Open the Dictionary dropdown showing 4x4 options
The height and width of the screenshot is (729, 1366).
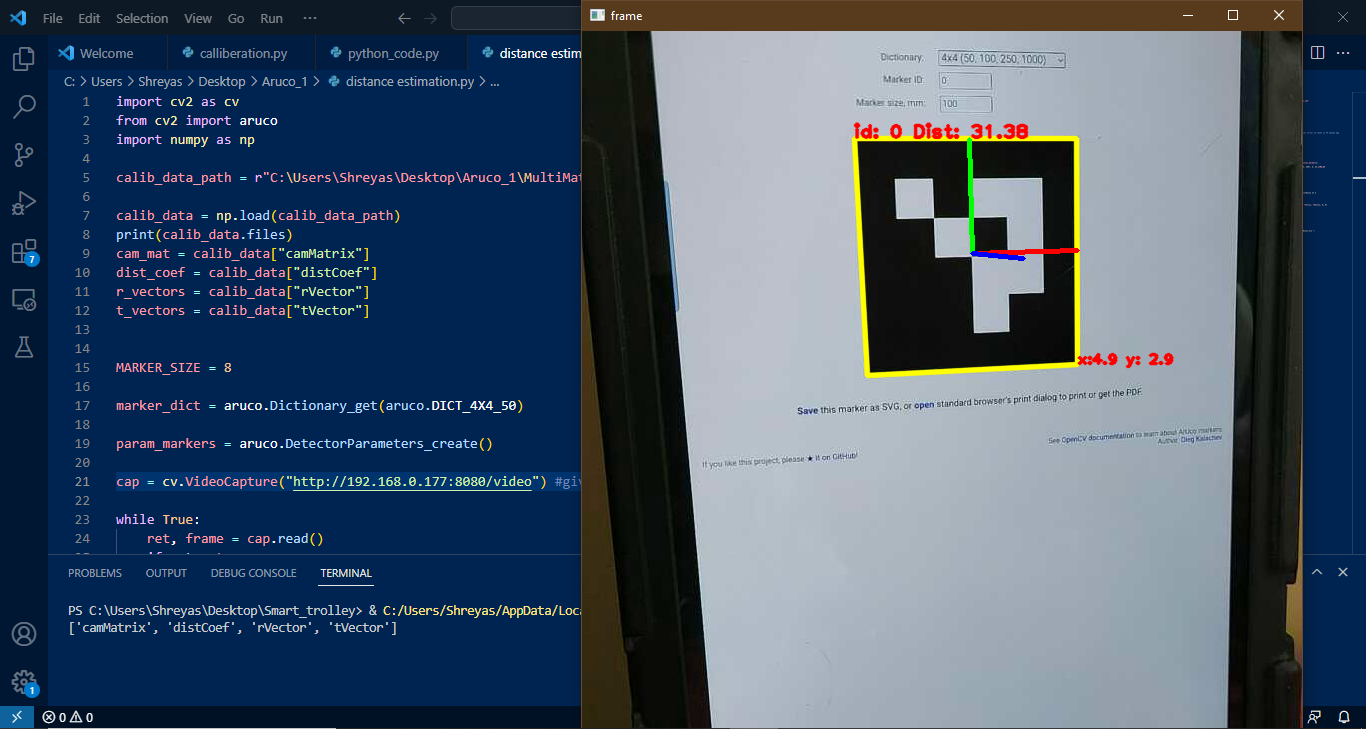coord(1000,59)
